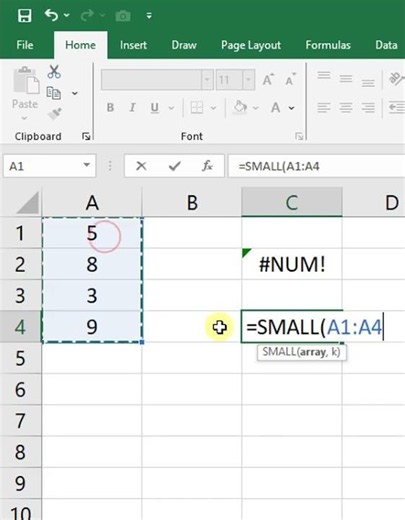The width and height of the screenshot is (405, 520).
Task: Cancel formula entry with X button
Action: click(x=141, y=165)
